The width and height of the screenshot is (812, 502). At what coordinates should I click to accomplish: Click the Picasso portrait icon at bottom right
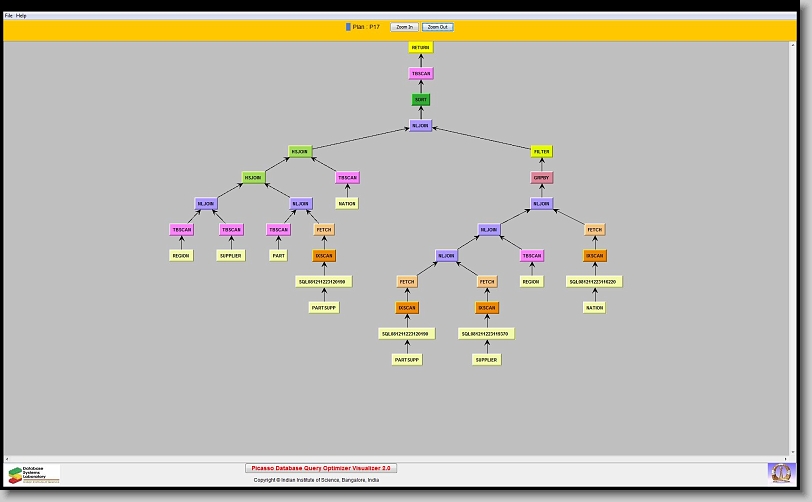coord(780,472)
